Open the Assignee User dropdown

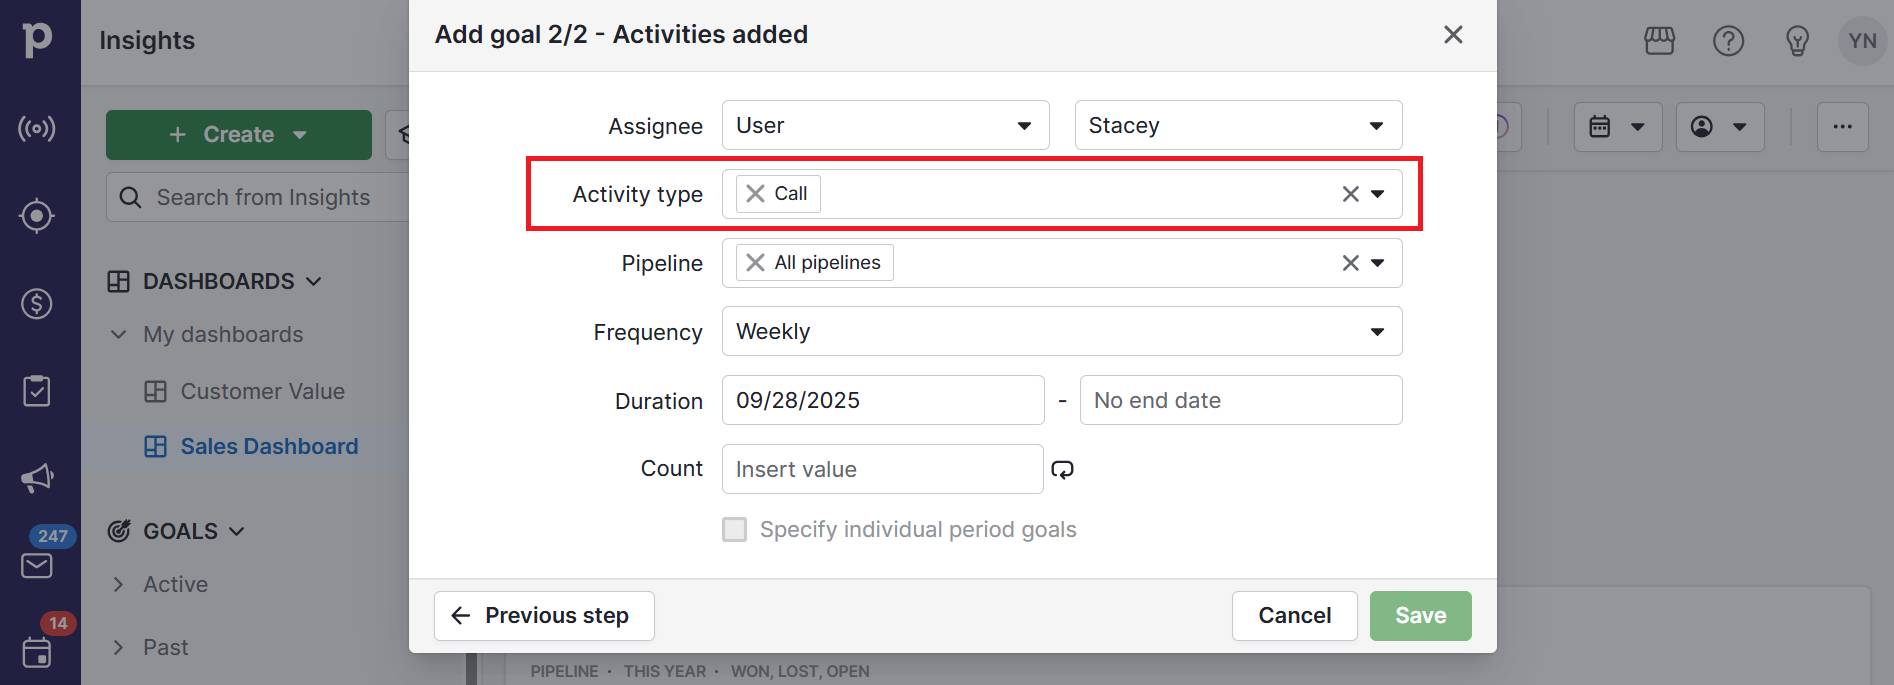[884, 125]
